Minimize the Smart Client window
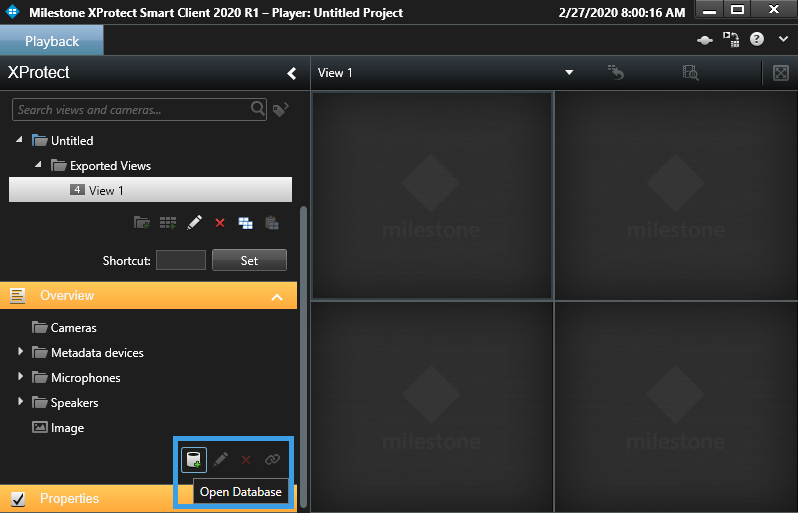798x513 pixels. tap(709, 10)
